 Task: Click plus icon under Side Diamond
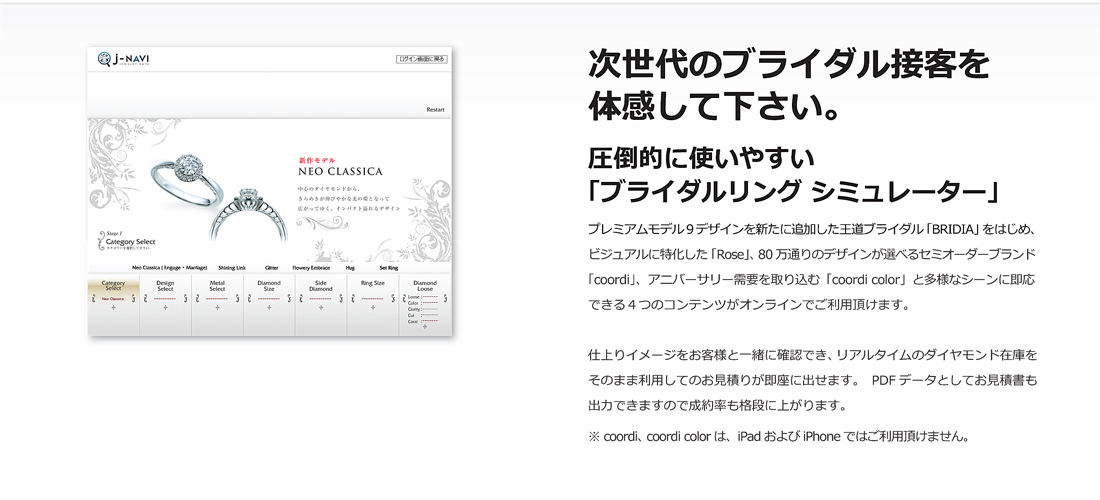(321, 308)
